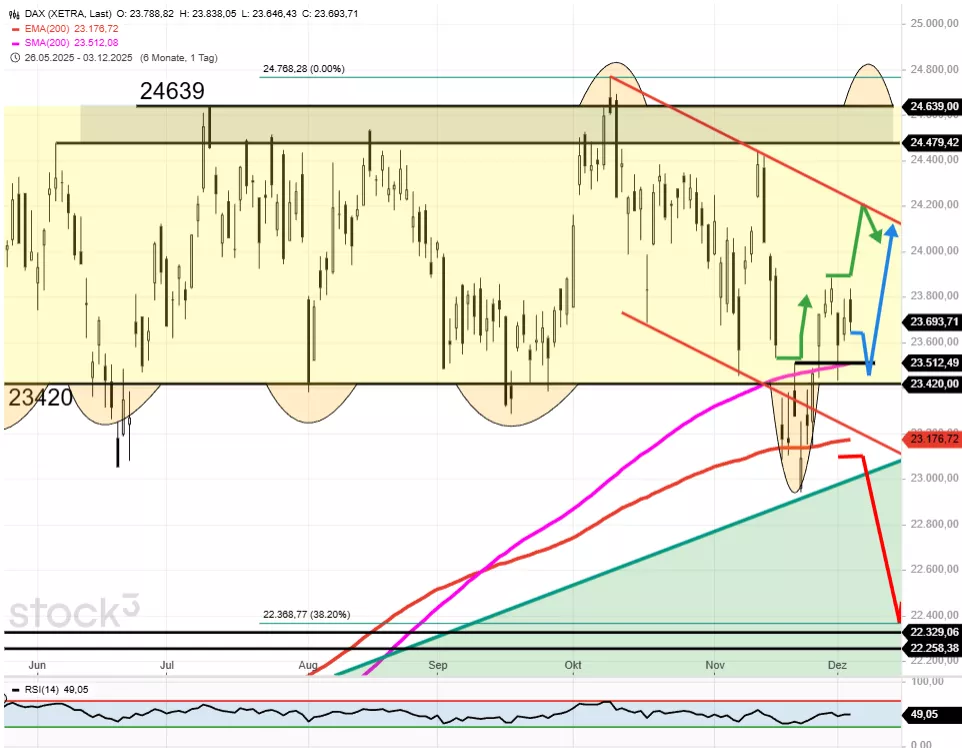Click the Nov label on the time axis
This screenshot has width=962, height=748.
click(x=714, y=665)
